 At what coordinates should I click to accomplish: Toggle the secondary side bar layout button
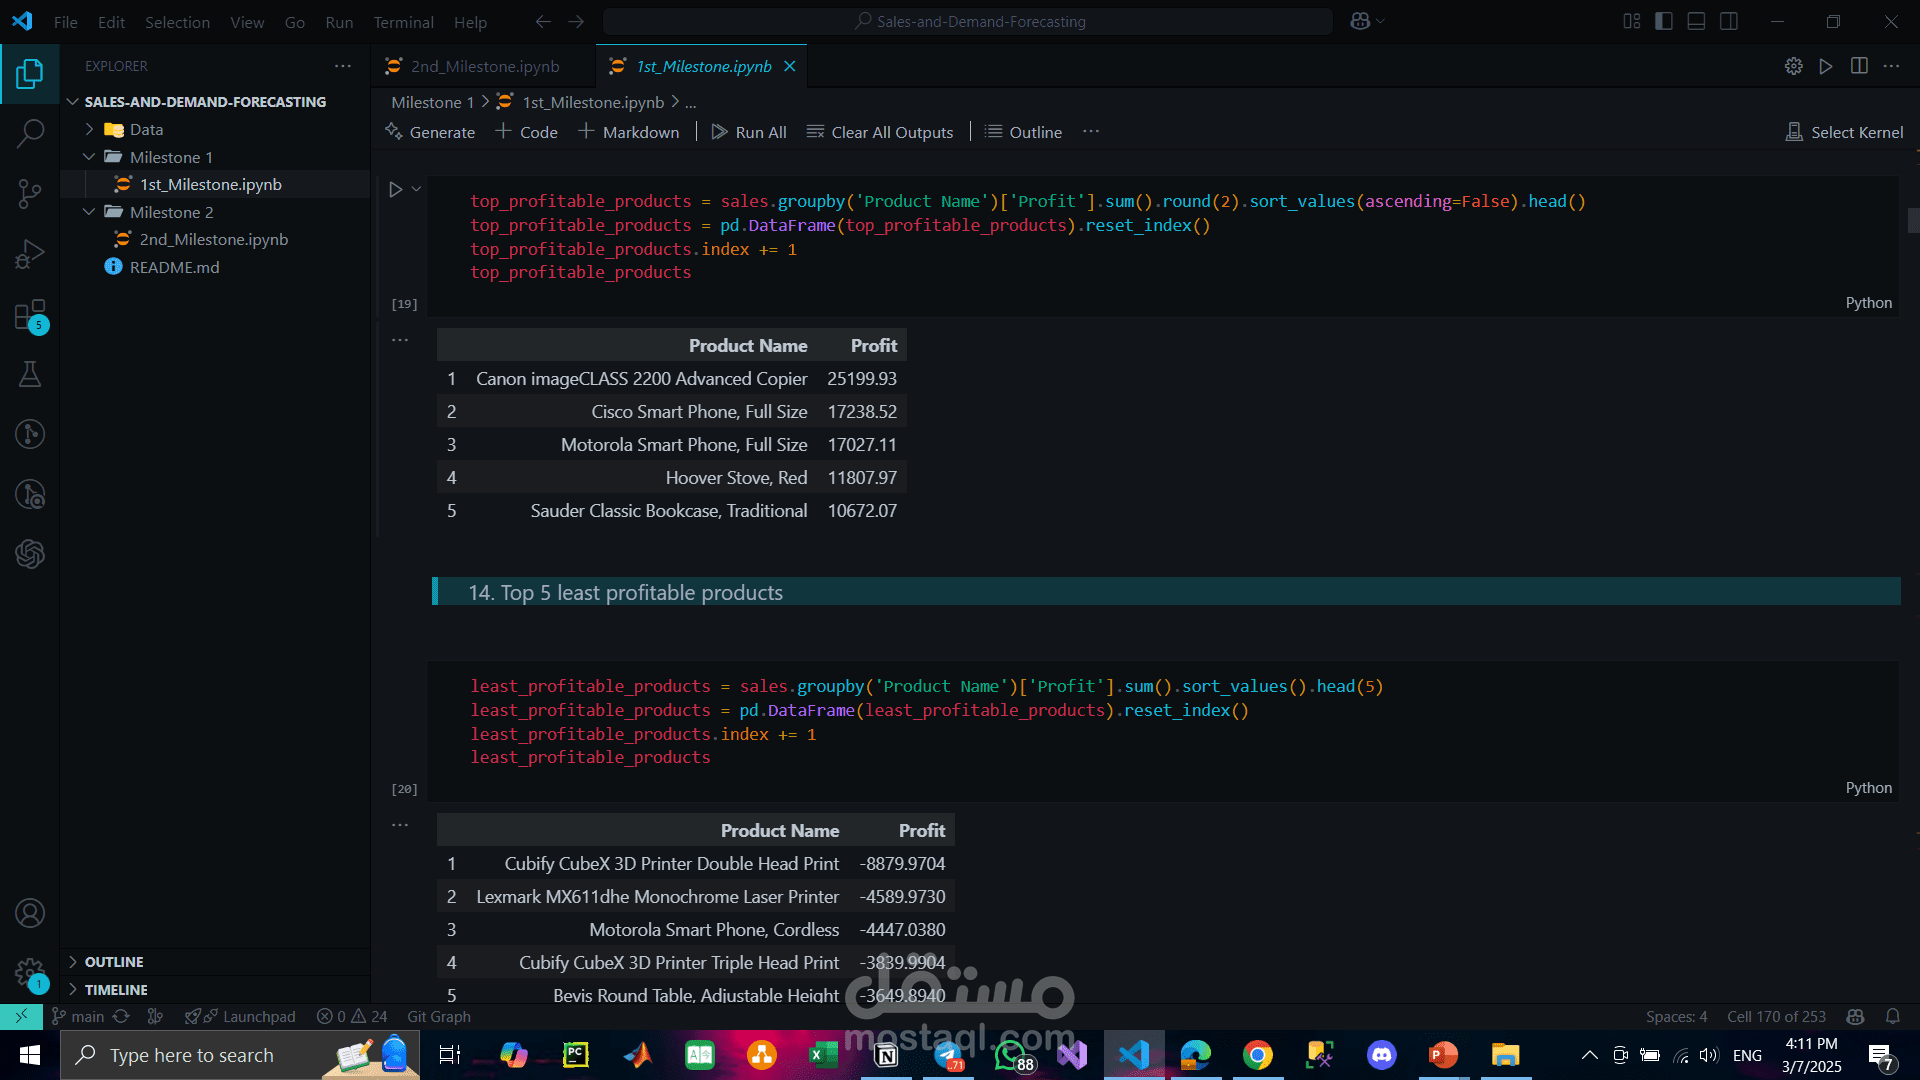pos(1729,21)
